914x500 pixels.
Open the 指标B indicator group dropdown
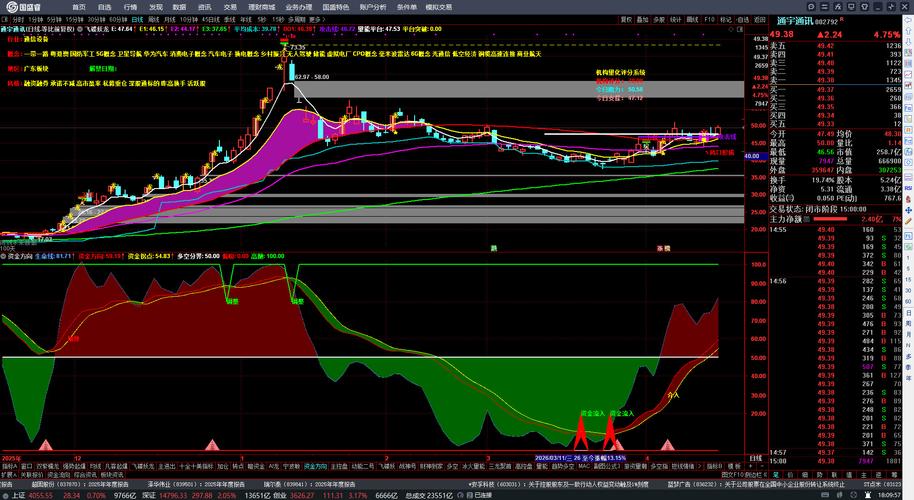(x=715, y=466)
